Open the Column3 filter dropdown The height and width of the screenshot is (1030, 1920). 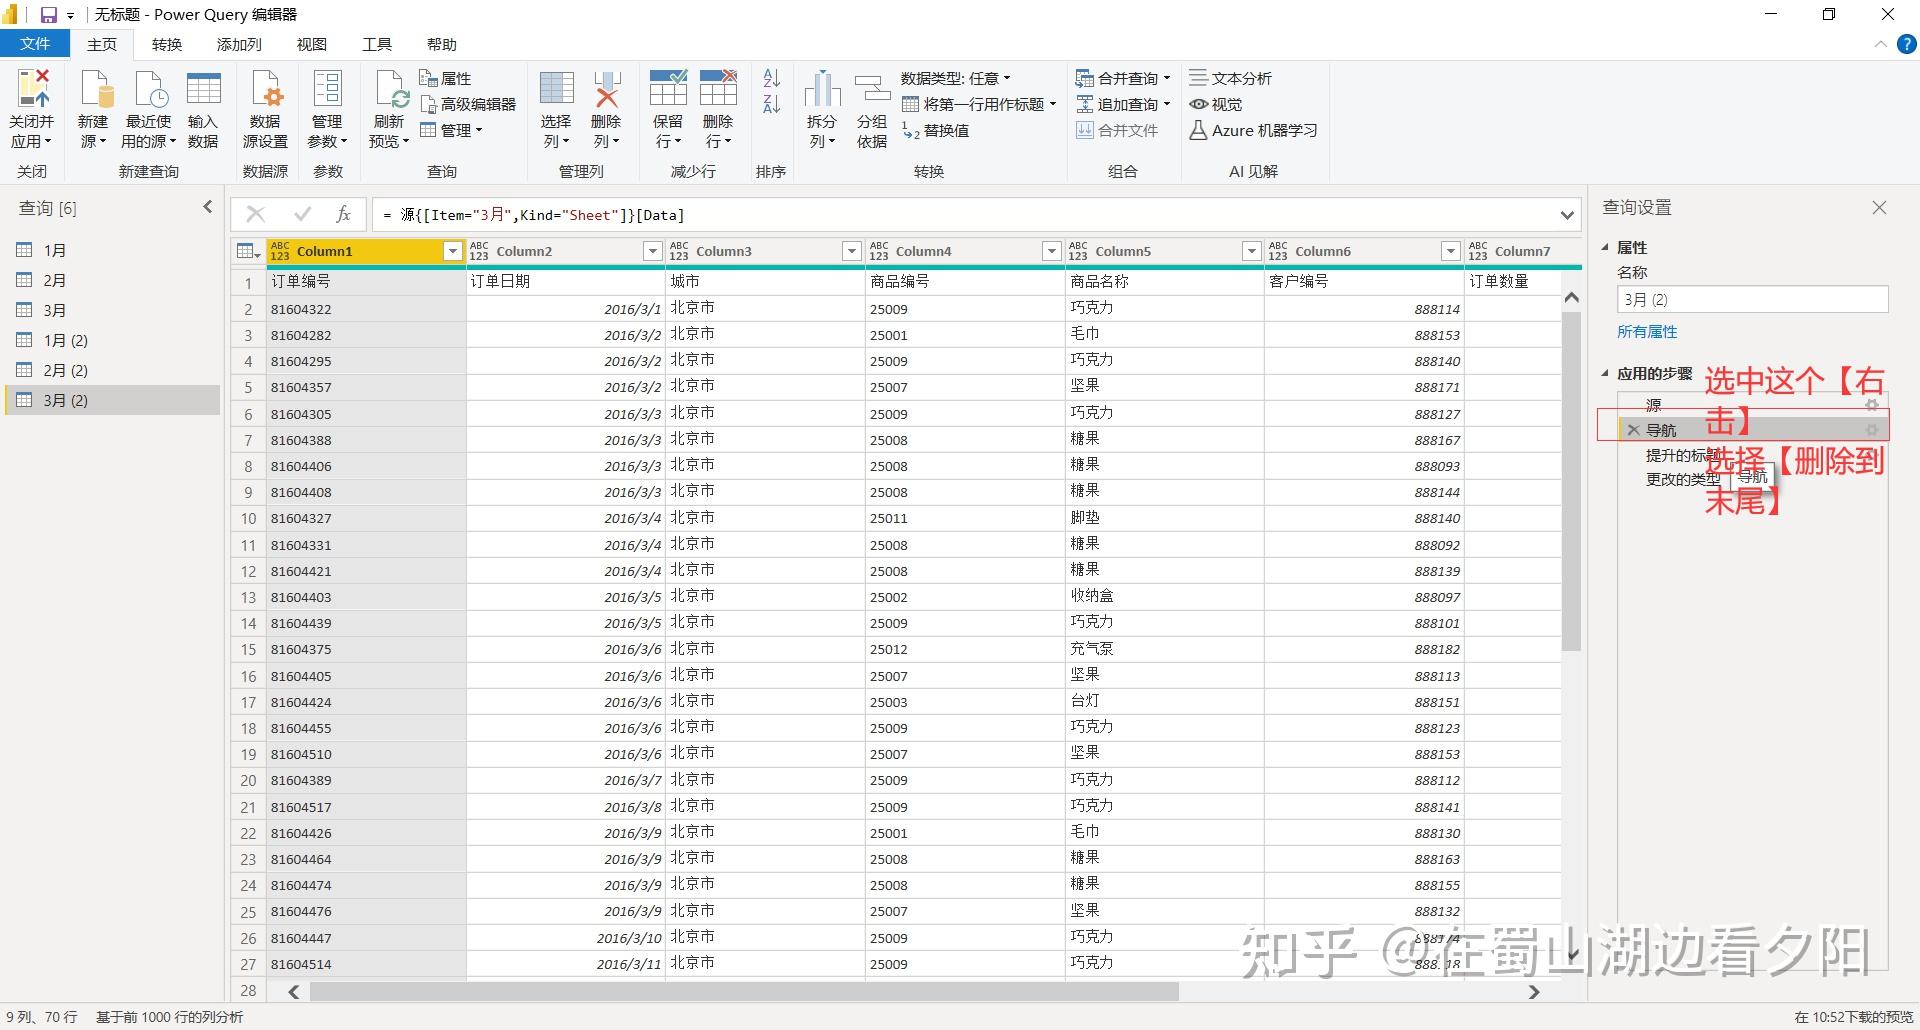pos(851,251)
